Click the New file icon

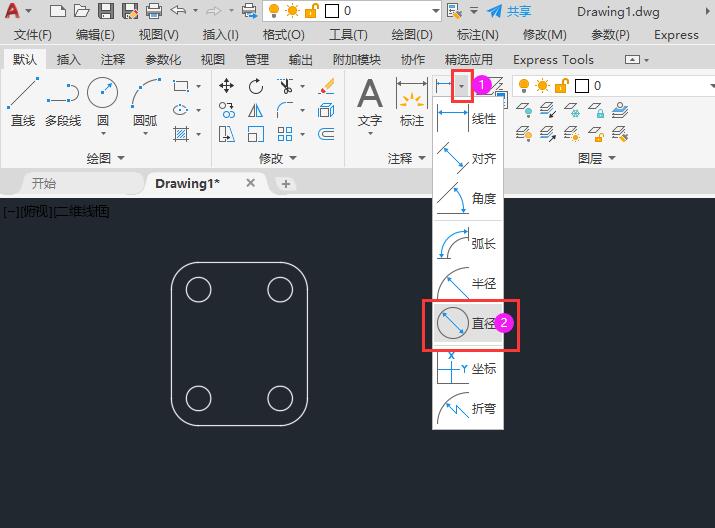57,10
